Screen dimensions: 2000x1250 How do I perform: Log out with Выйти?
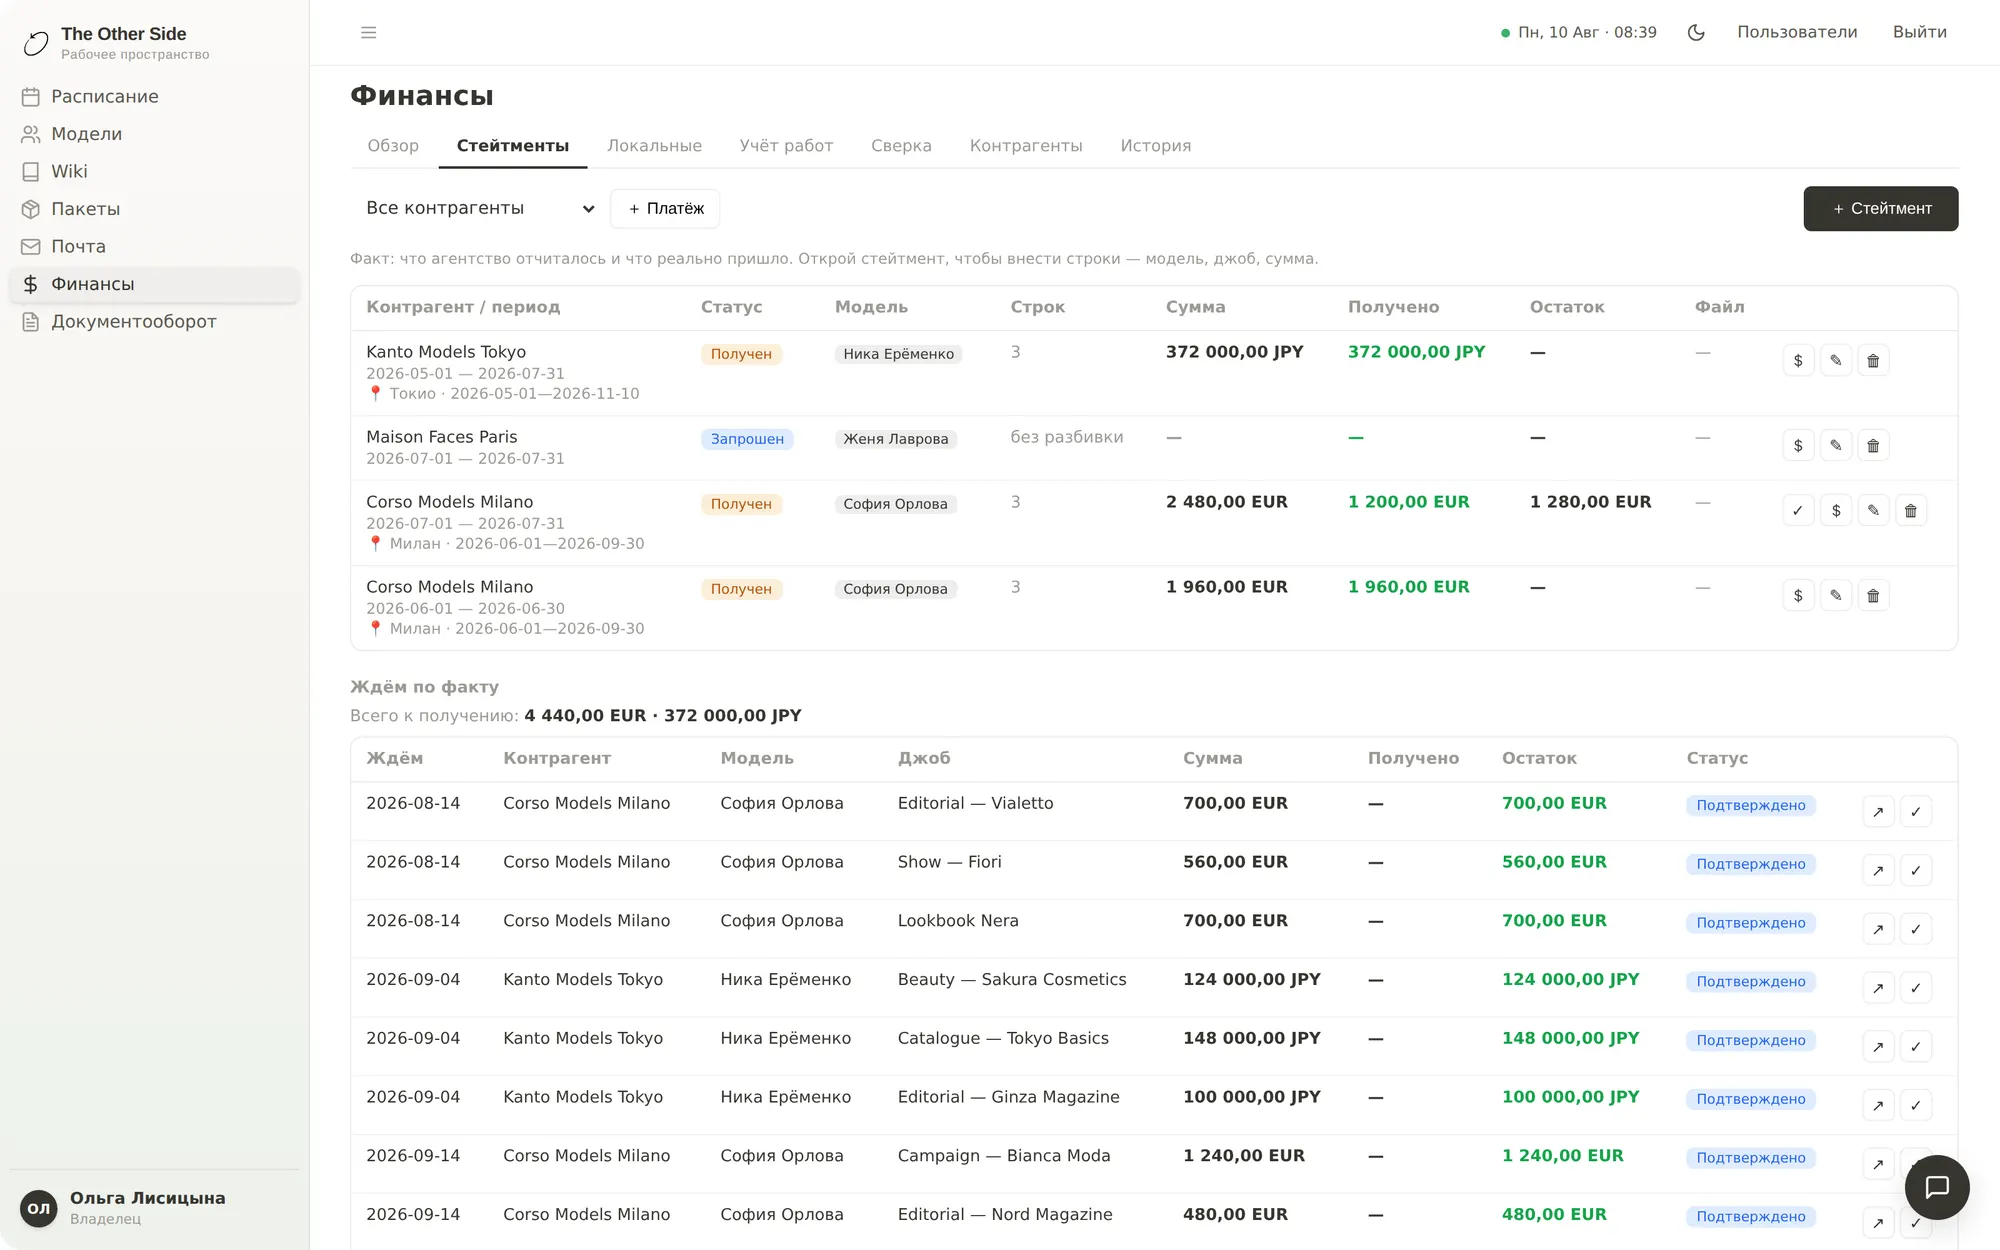(x=1920, y=33)
